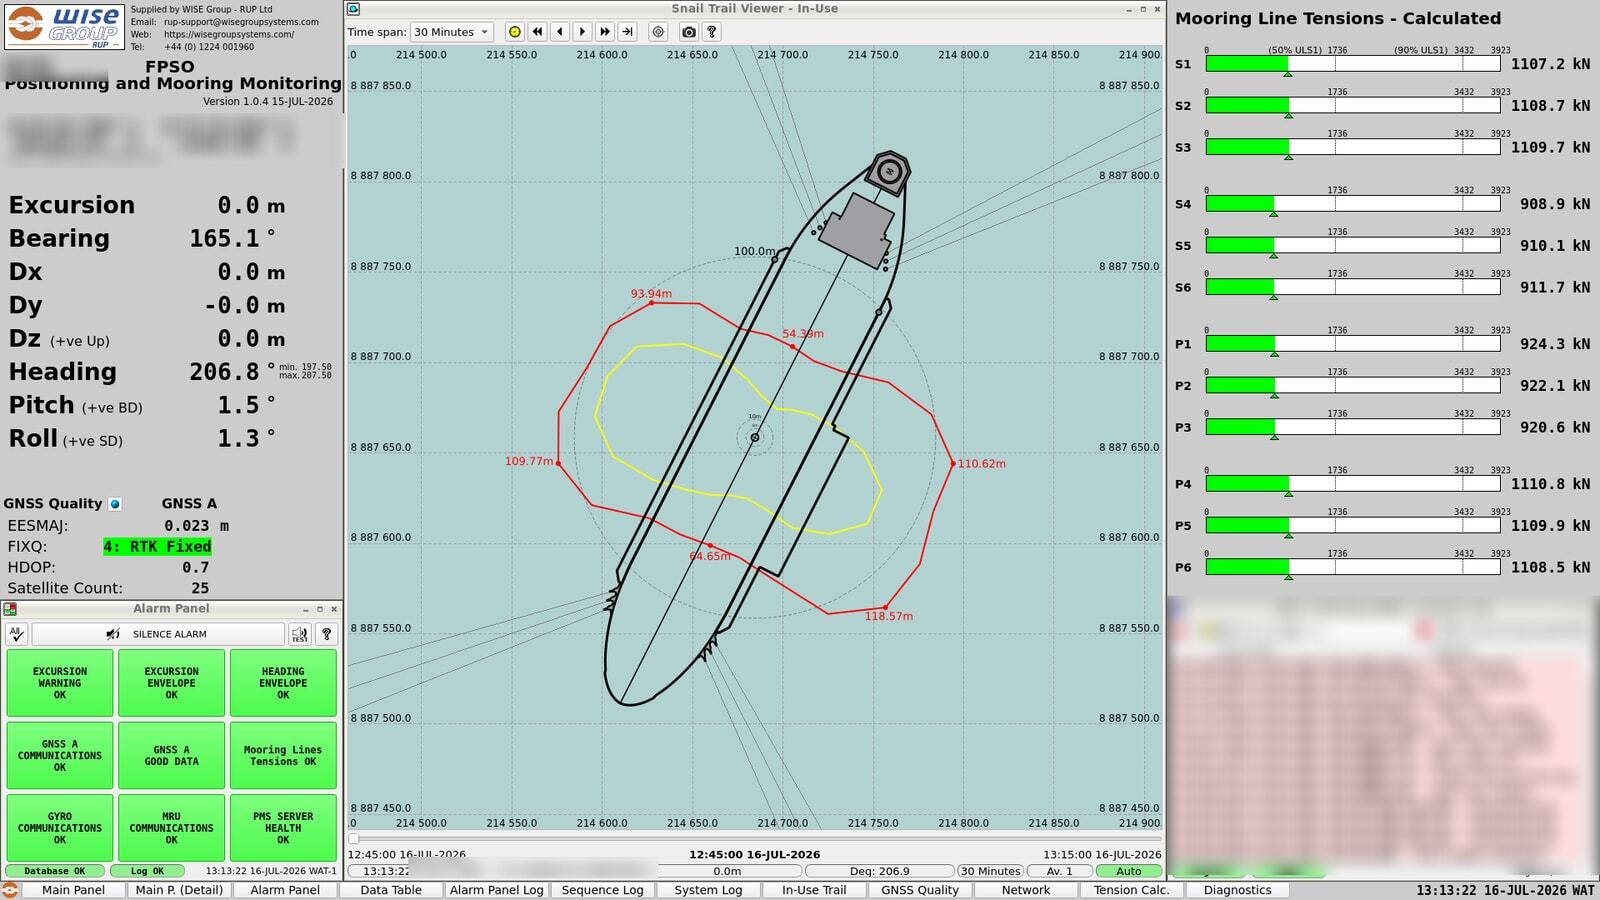Click the Deg: 206.9 status field
The width and height of the screenshot is (1600, 900).
tap(880, 871)
